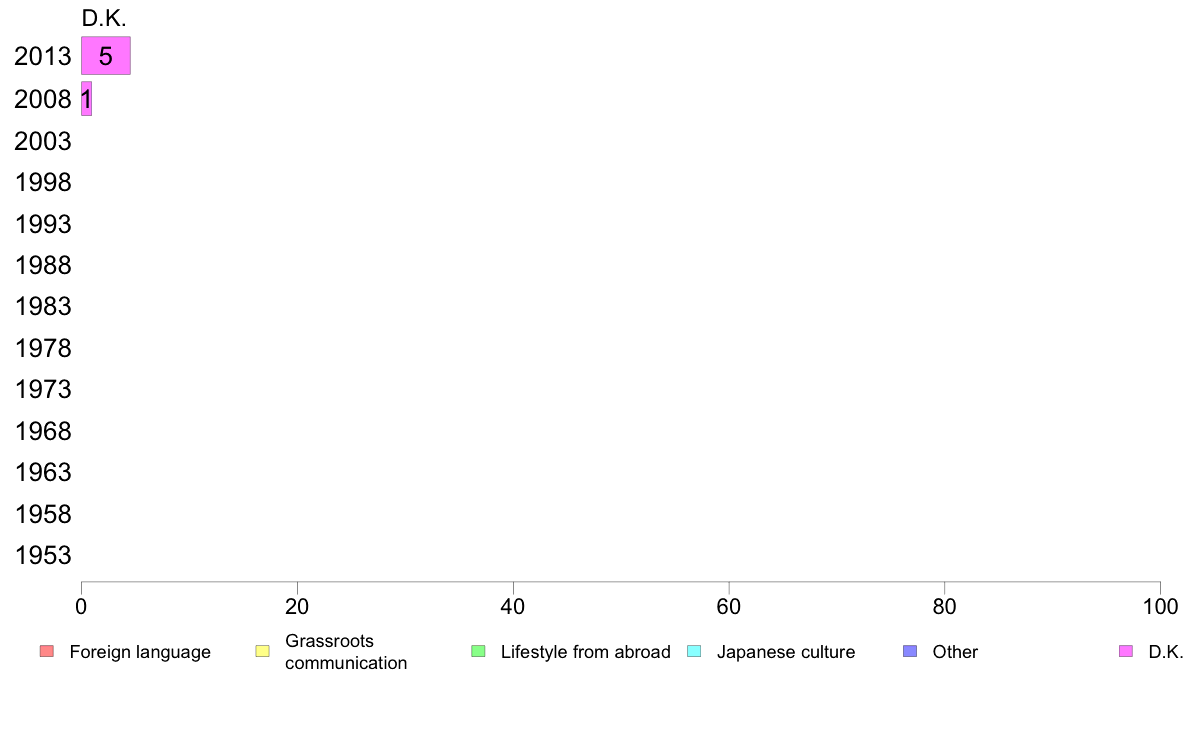Click the 20 tick on the x-axis
The width and height of the screenshot is (1188, 736).
pos(297,606)
